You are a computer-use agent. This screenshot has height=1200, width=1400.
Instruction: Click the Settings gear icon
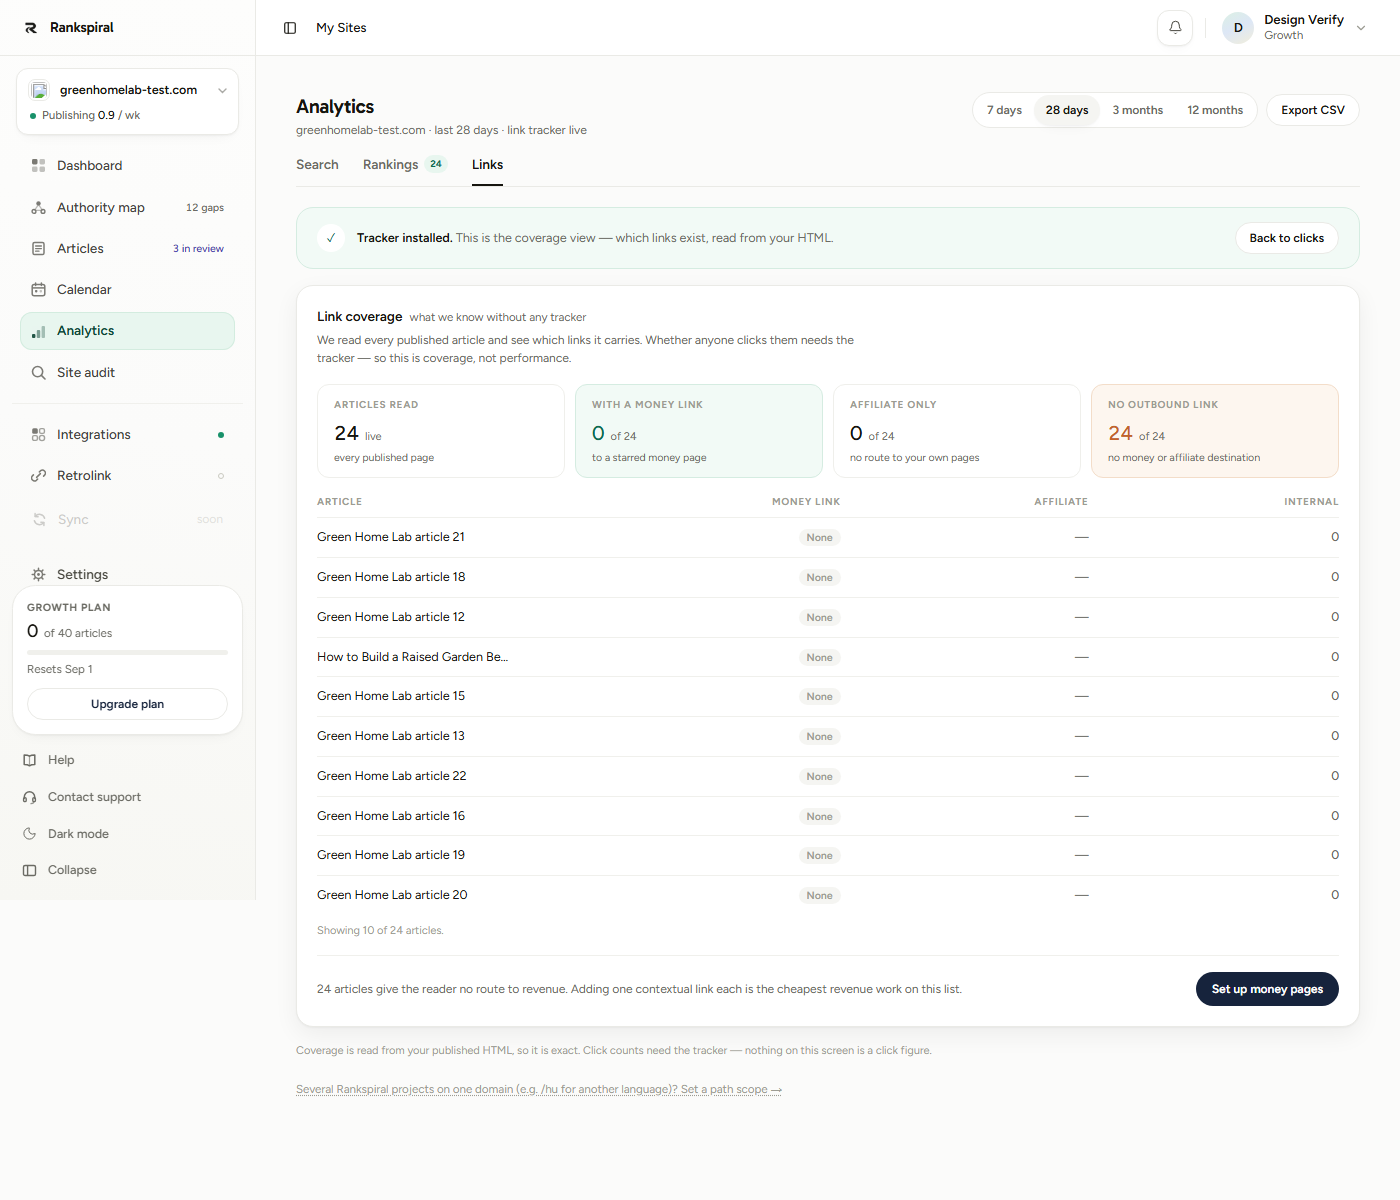(38, 575)
